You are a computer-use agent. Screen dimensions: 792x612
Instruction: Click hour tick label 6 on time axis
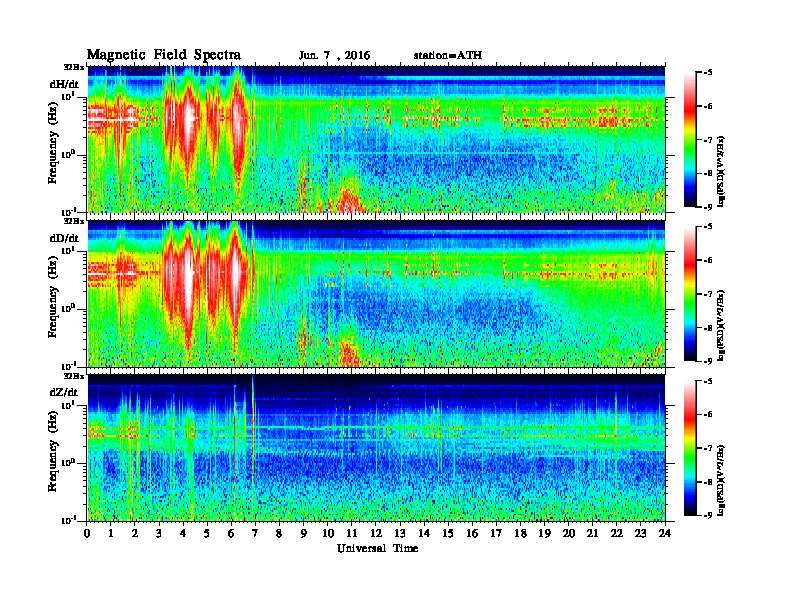point(231,533)
